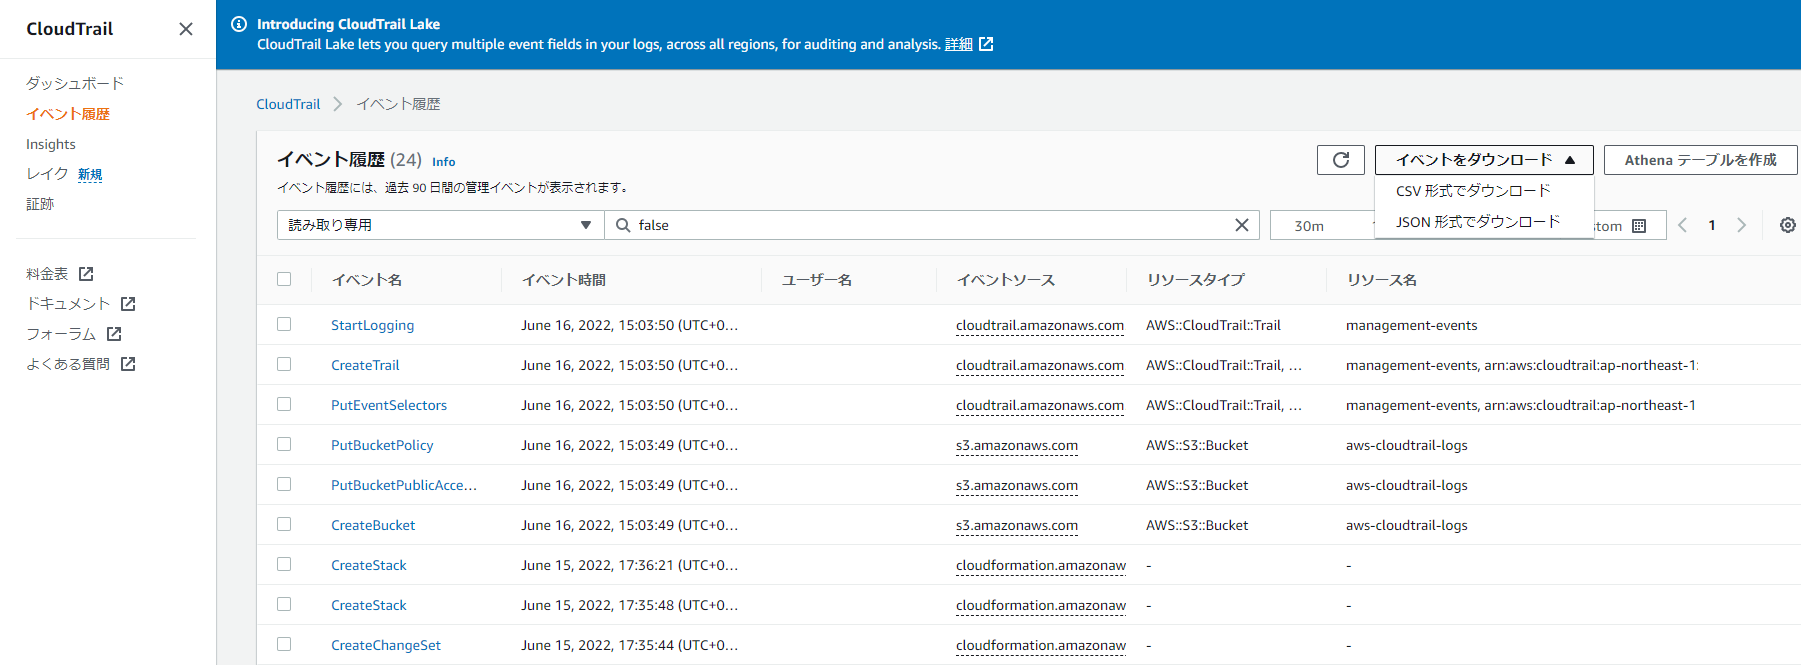Choose CSV 形式でダウンロード
1801x665 pixels.
point(1473,191)
